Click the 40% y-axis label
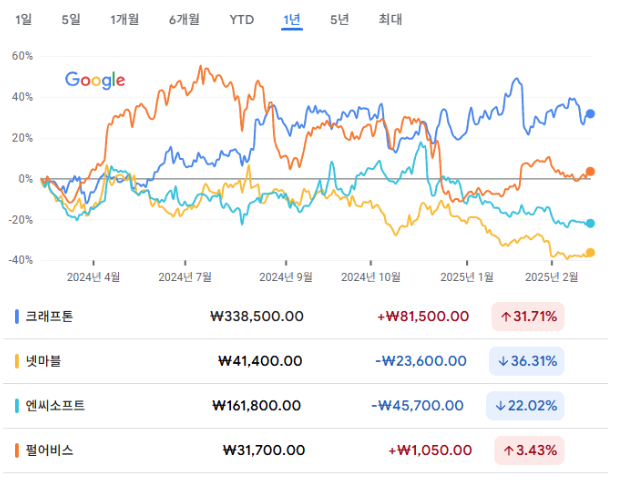626x487 pixels. point(22,97)
